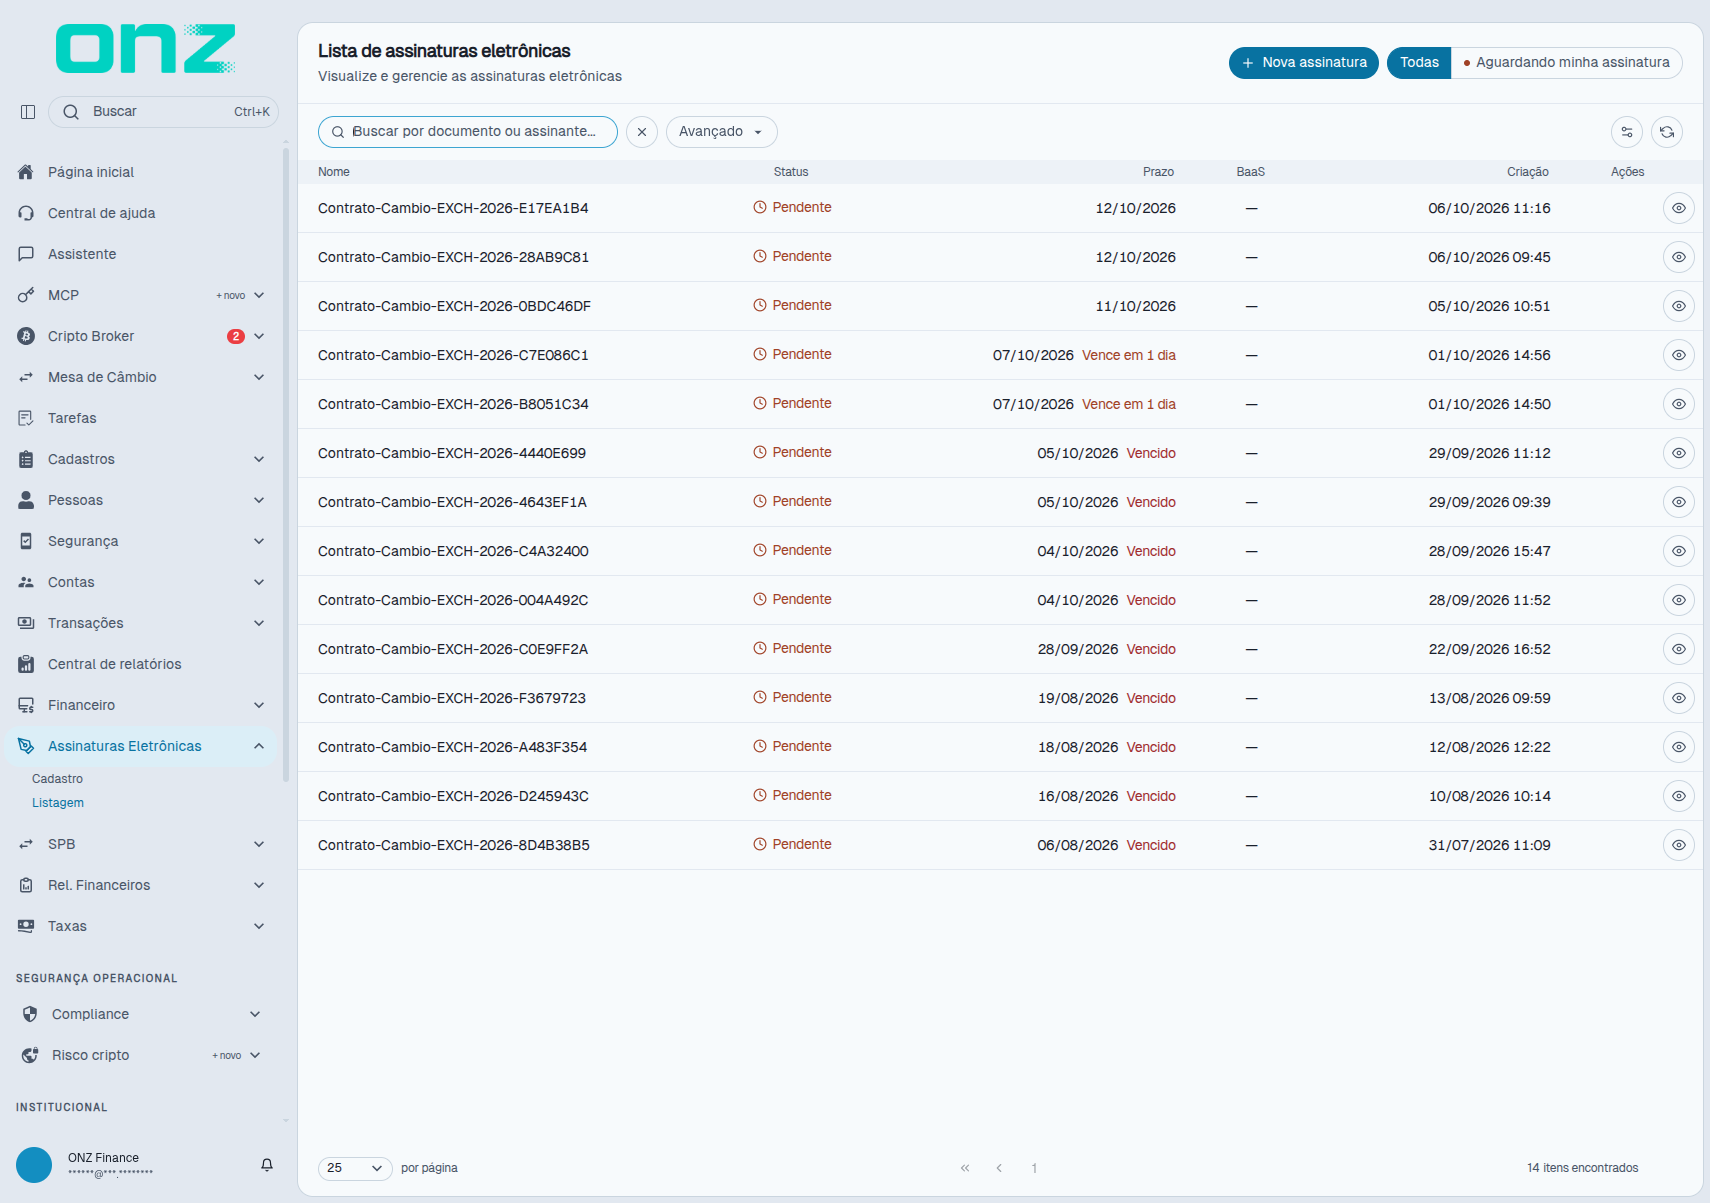Open the Listagem submenu item

point(58,803)
